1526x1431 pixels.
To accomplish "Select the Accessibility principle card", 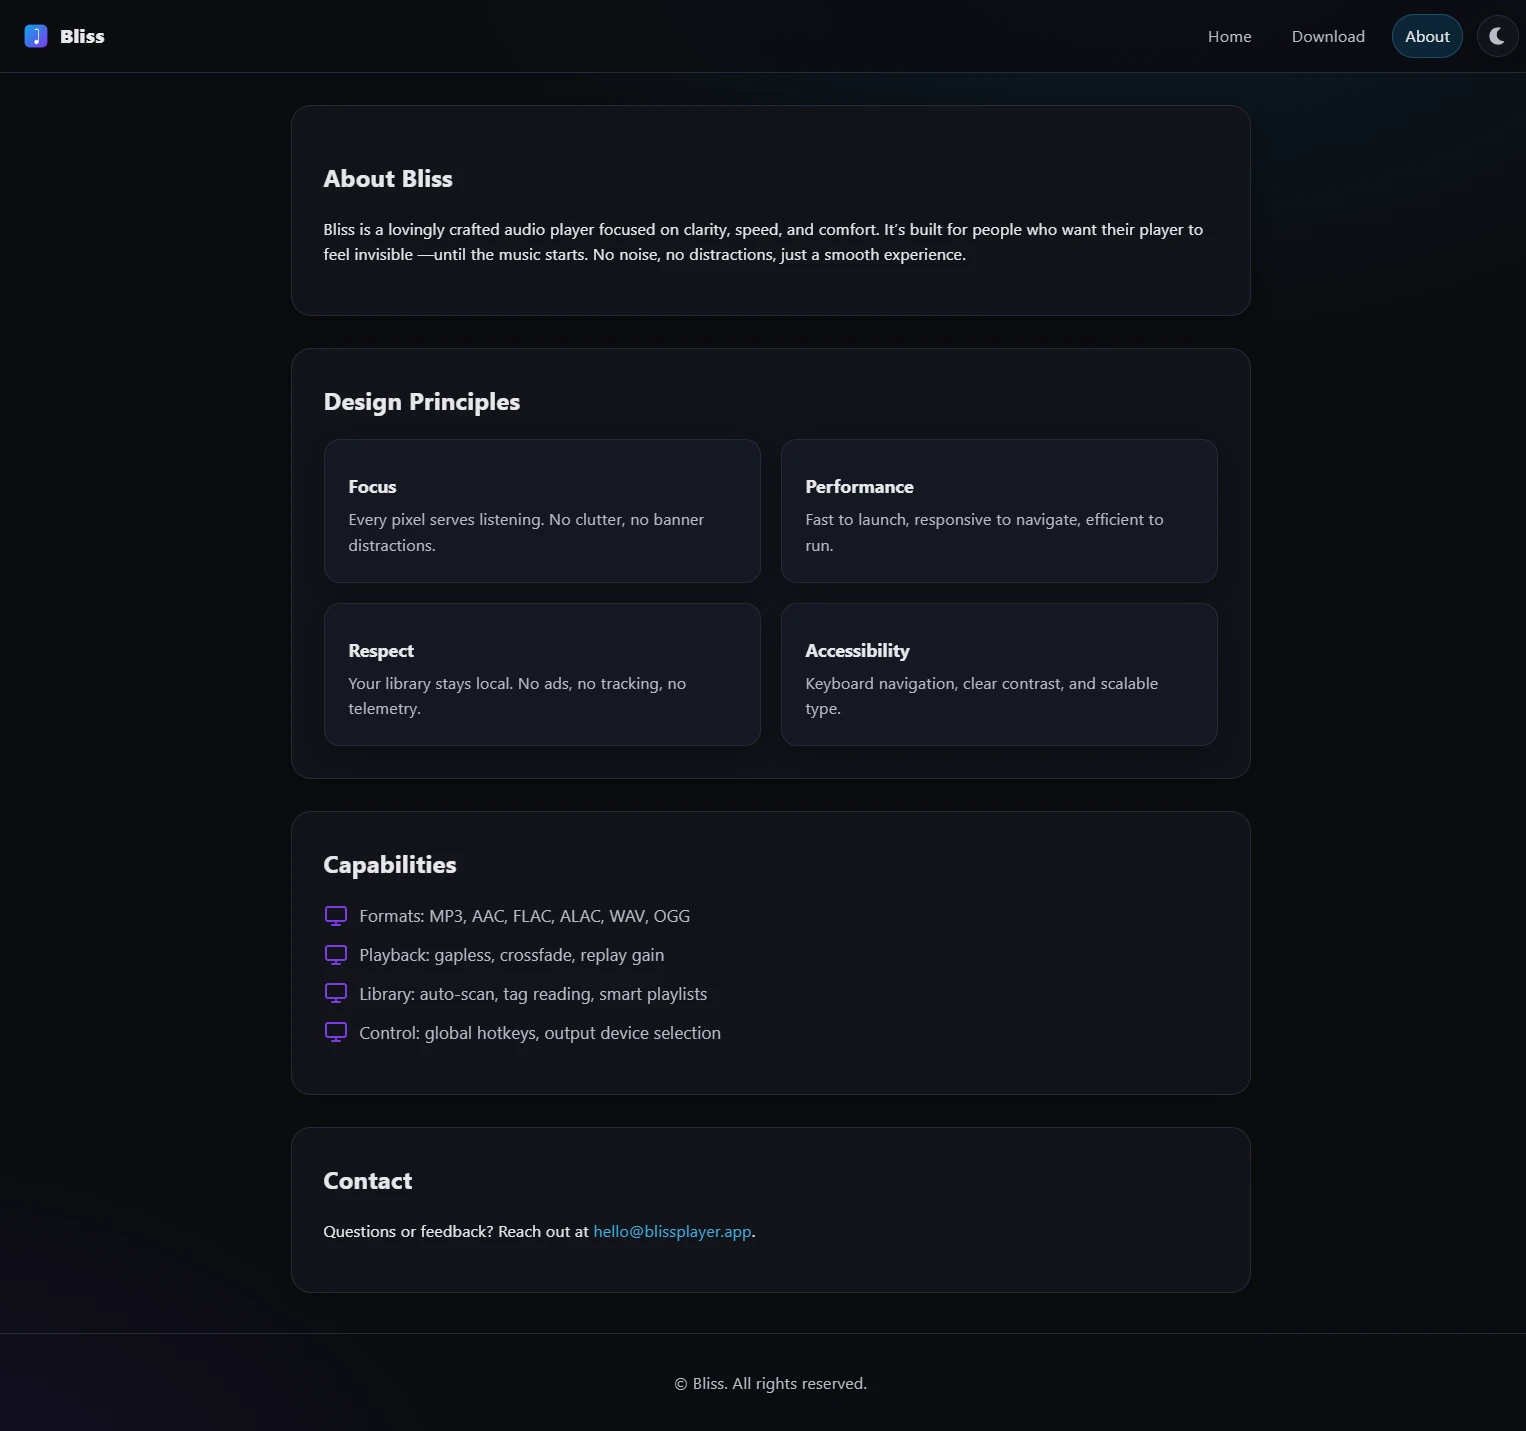I will pyautogui.click(x=998, y=674).
